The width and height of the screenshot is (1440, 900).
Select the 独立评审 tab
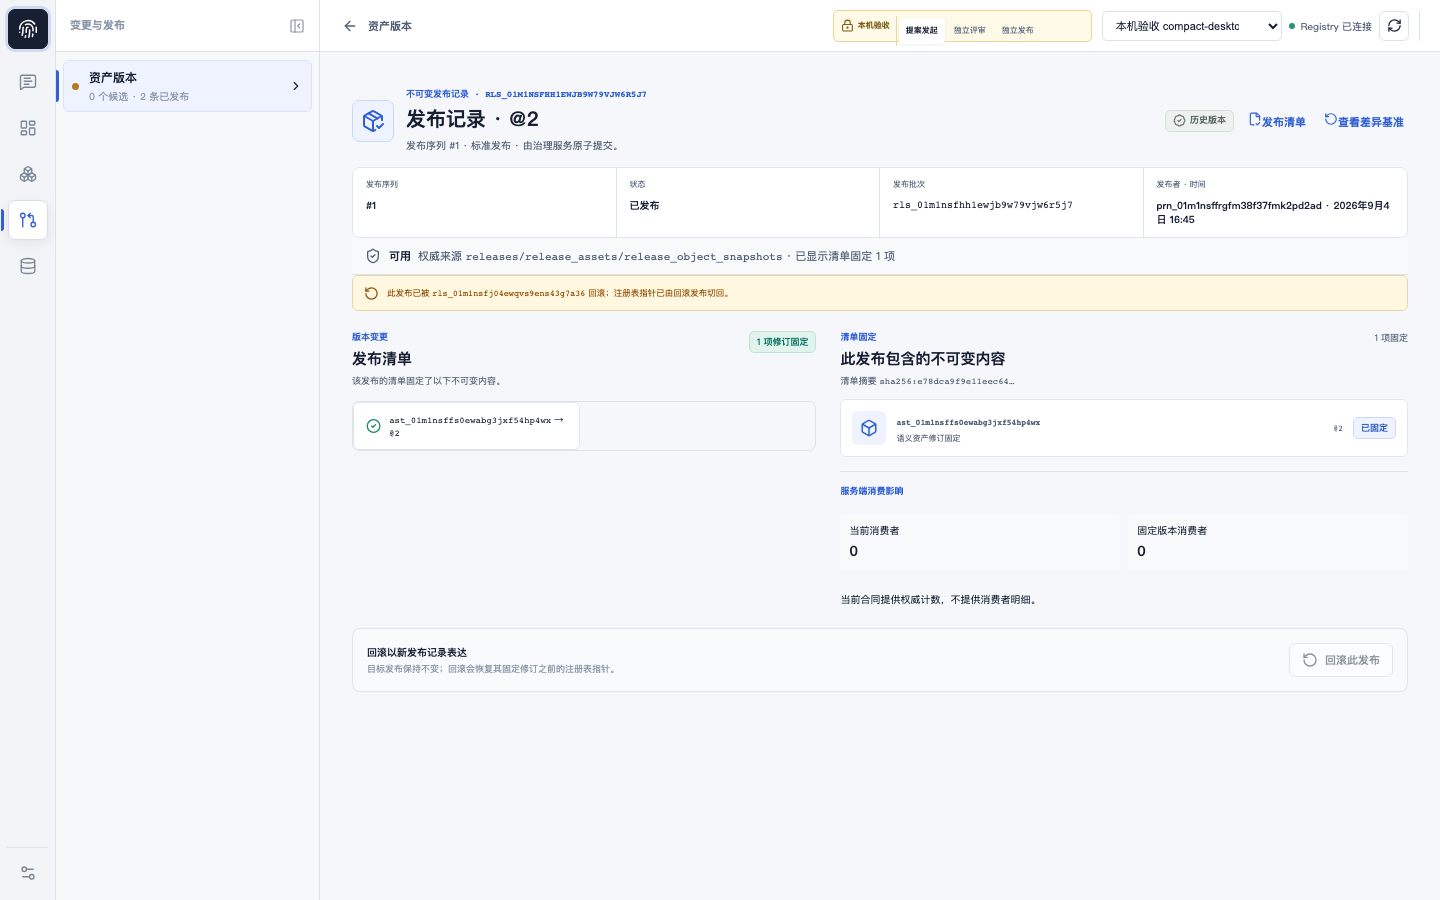click(969, 30)
